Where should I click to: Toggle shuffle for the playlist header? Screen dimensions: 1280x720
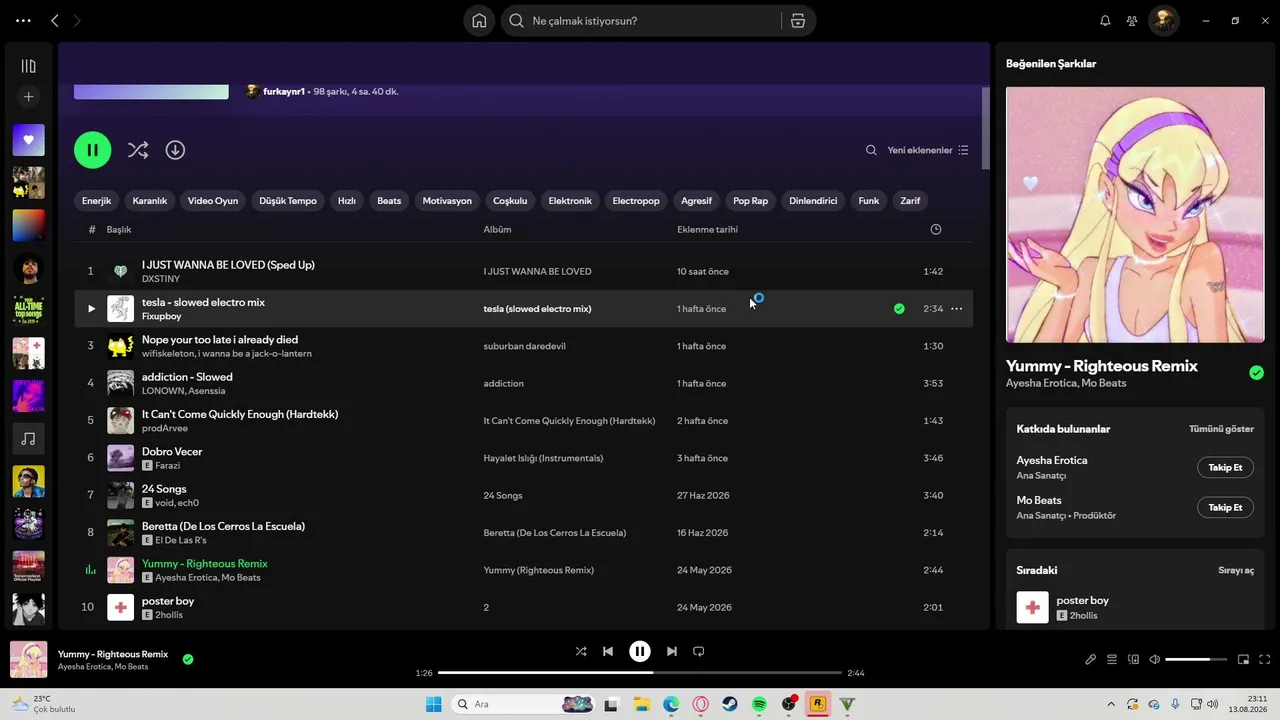pyautogui.click(x=138, y=150)
